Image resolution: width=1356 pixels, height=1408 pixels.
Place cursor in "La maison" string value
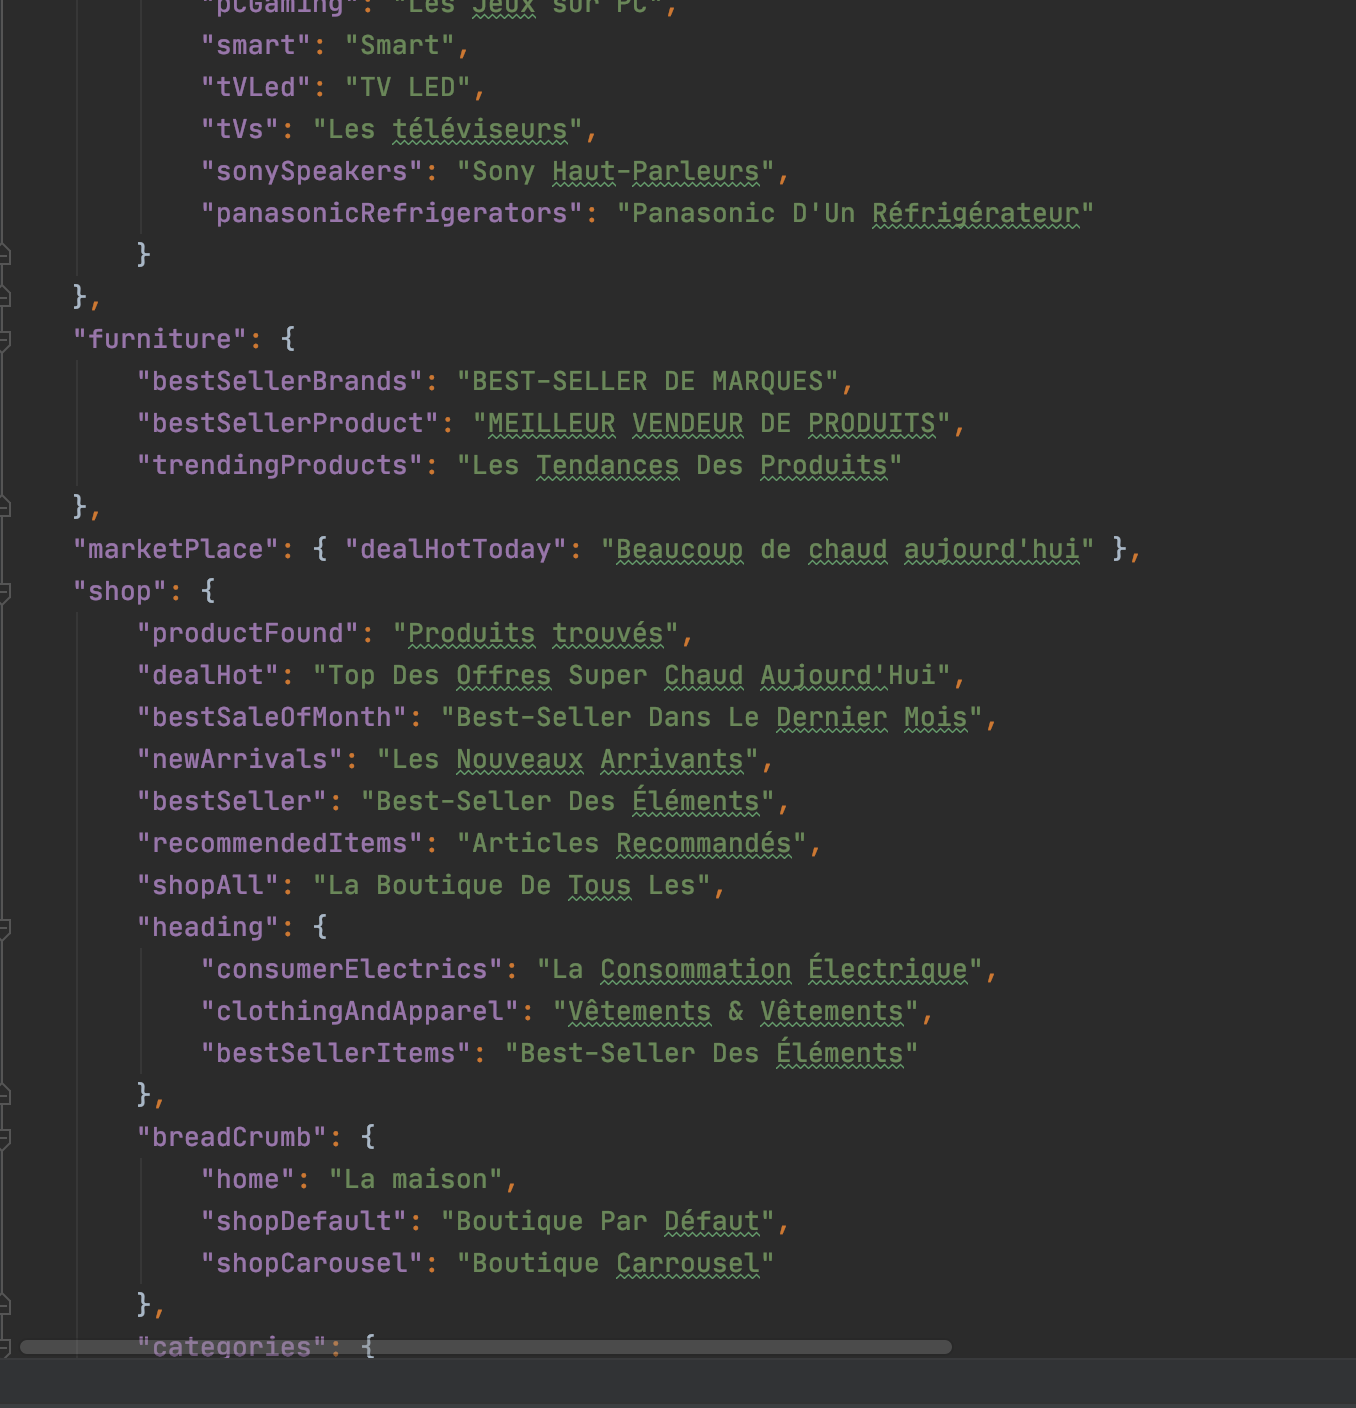point(416,1180)
